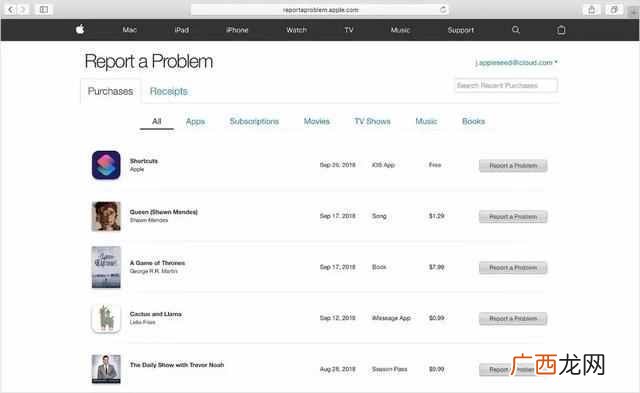Go forward with Safari forward arrow

23,9
